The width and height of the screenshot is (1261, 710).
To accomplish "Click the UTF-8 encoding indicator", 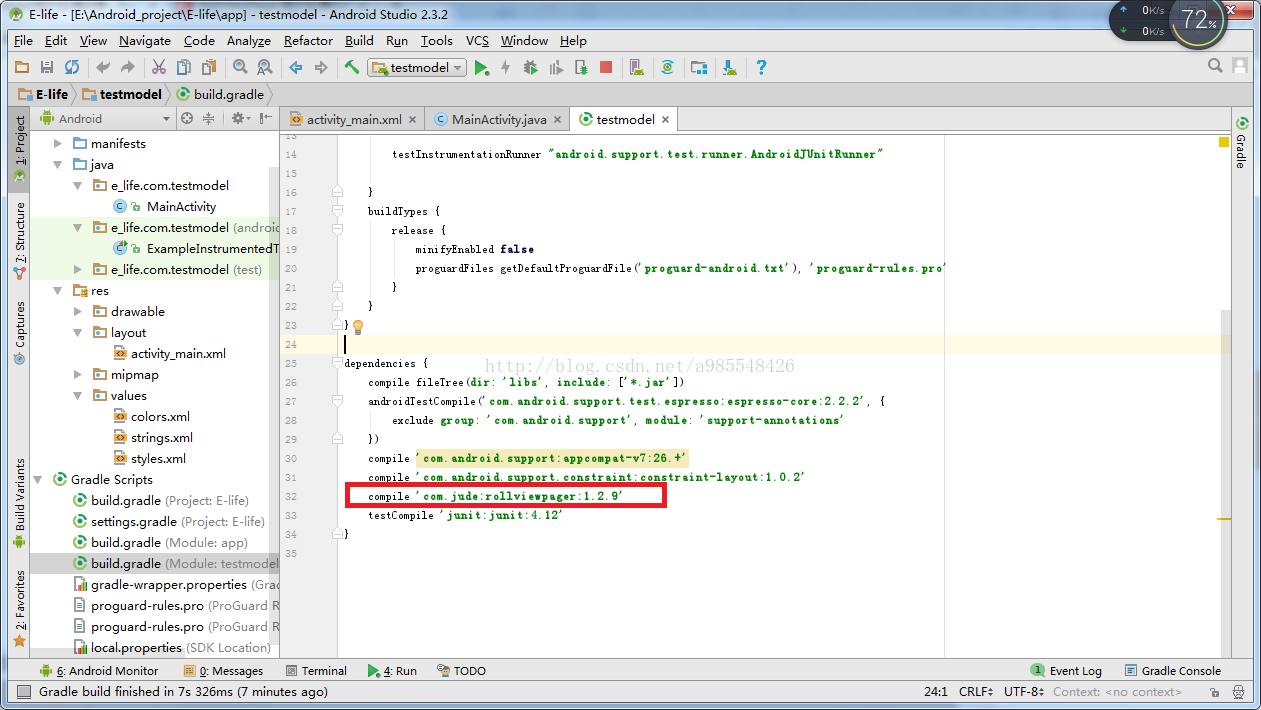I will pyautogui.click(x=1025, y=692).
